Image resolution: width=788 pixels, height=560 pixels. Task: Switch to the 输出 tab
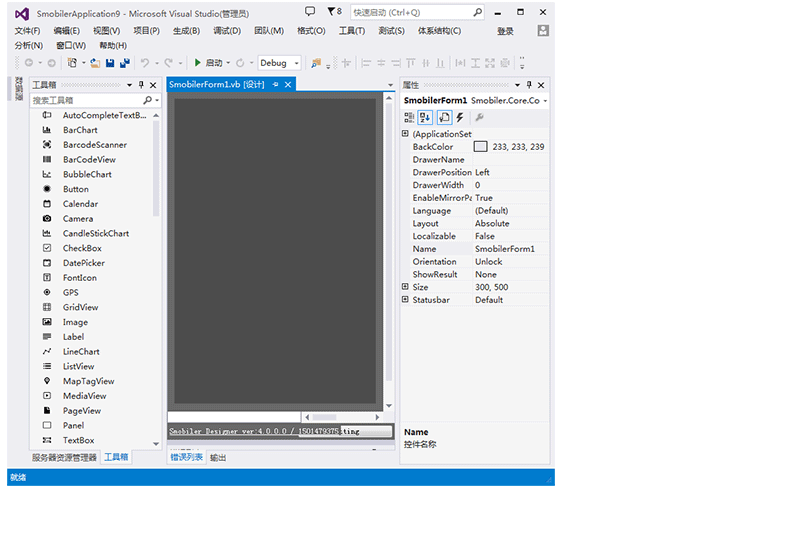click(x=218, y=458)
